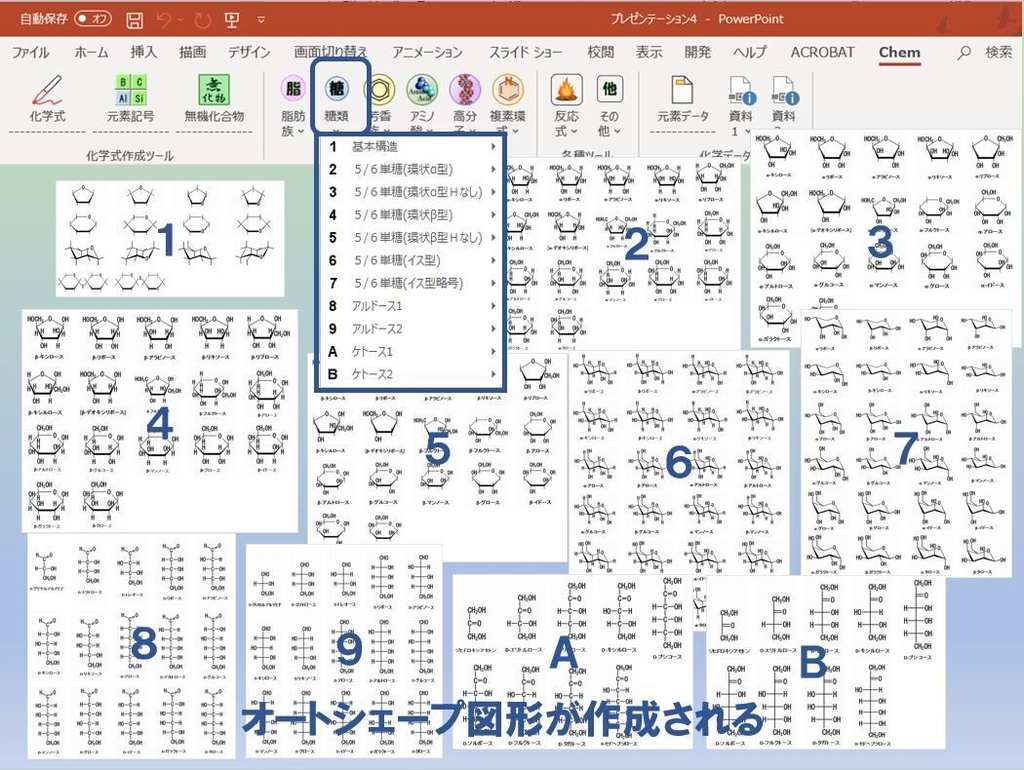Open the 元素データ element data document

point(682,98)
